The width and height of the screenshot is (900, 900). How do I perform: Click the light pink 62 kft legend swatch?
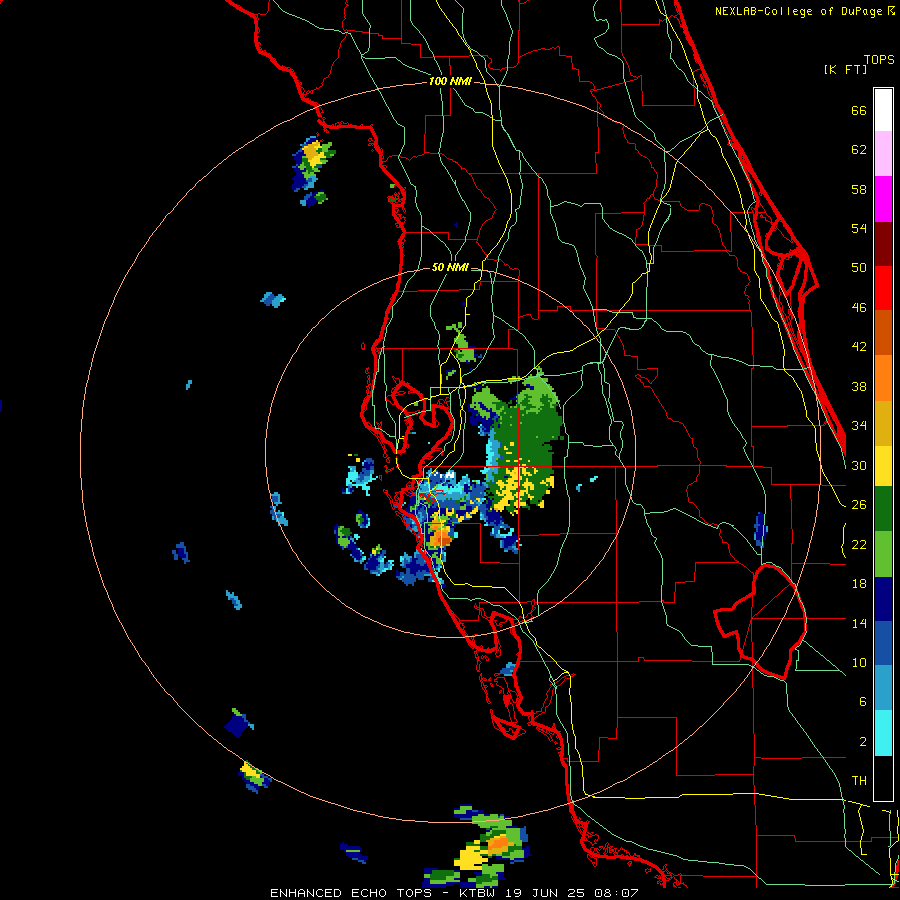(883, 153)
